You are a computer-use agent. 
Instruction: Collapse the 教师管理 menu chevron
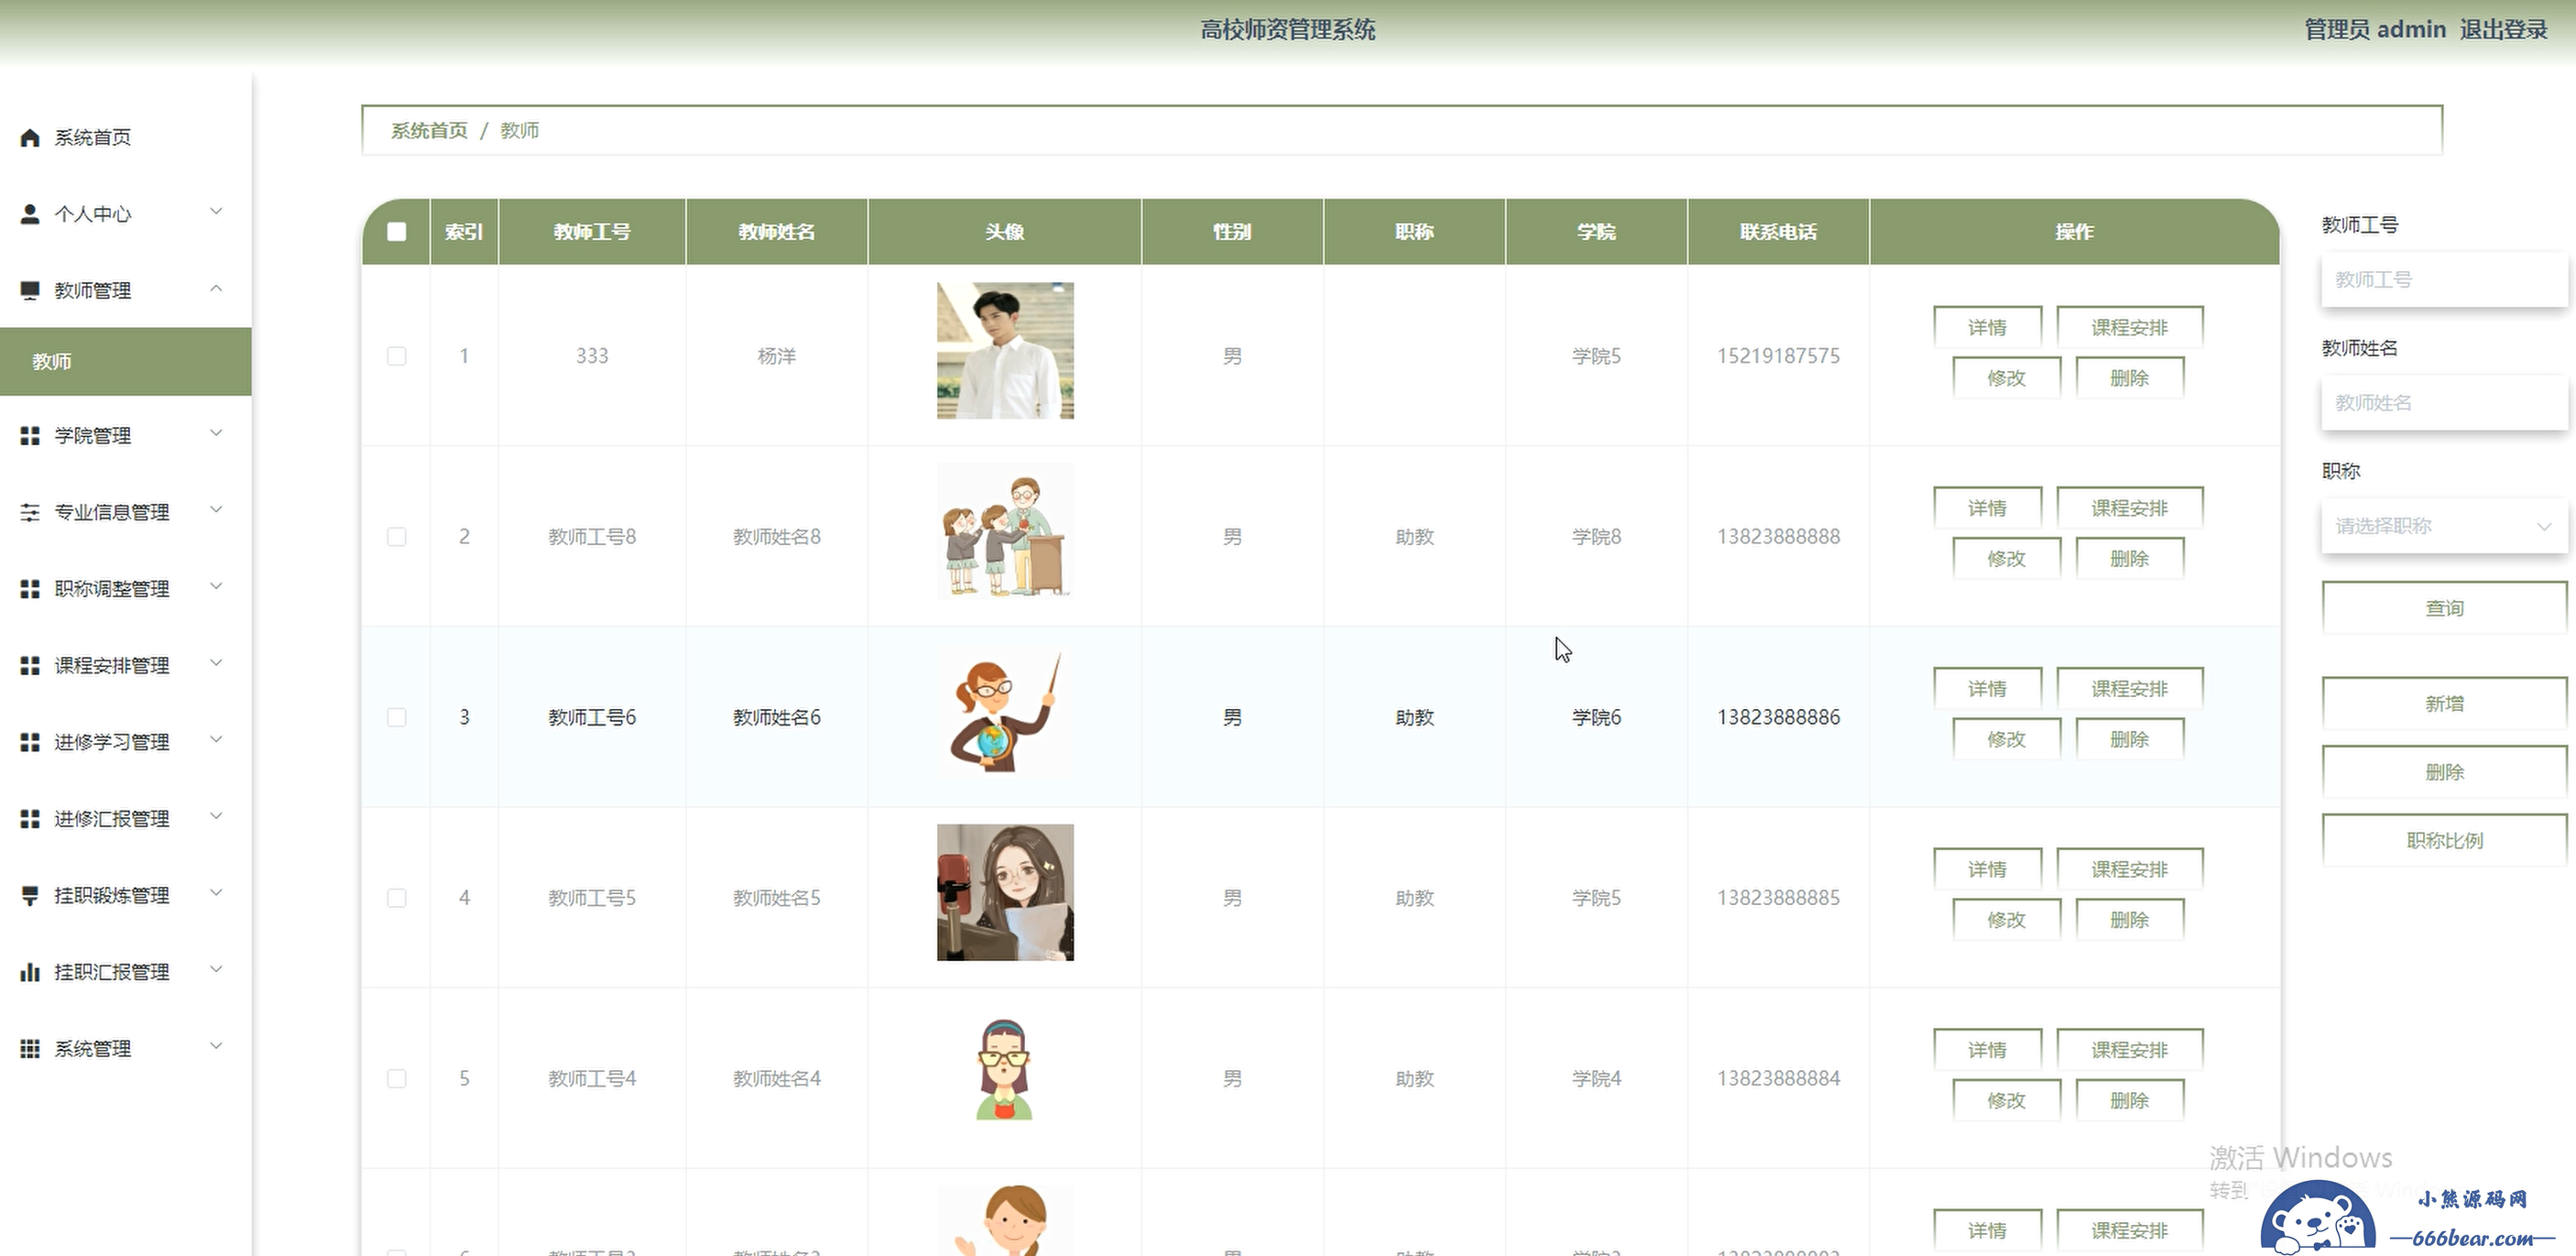216,289
